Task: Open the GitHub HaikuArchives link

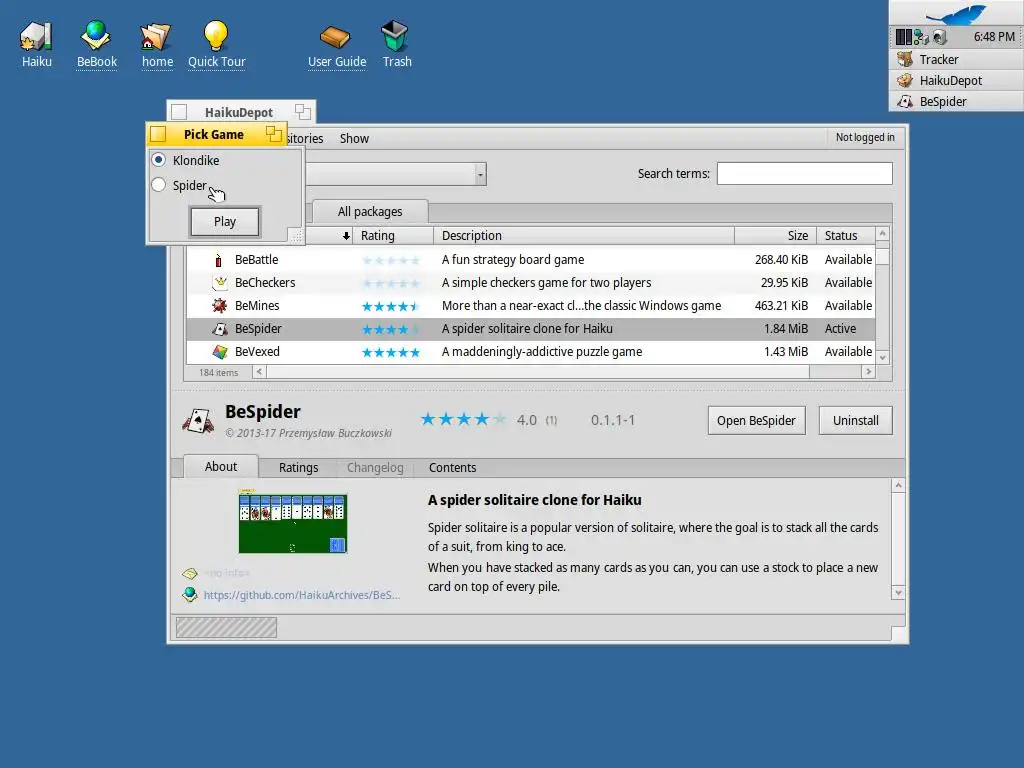Action: (302, 595)
